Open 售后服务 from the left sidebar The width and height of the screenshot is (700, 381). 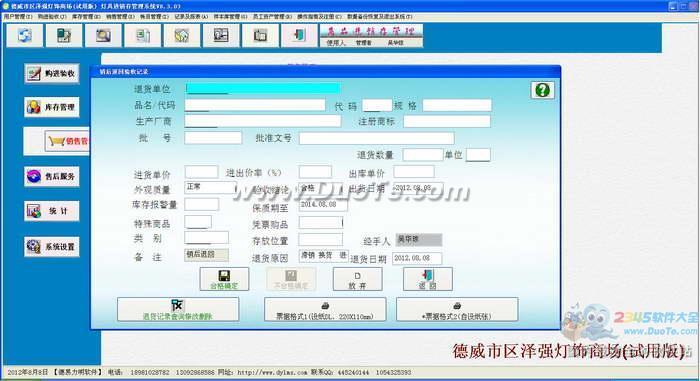point(52,176)
